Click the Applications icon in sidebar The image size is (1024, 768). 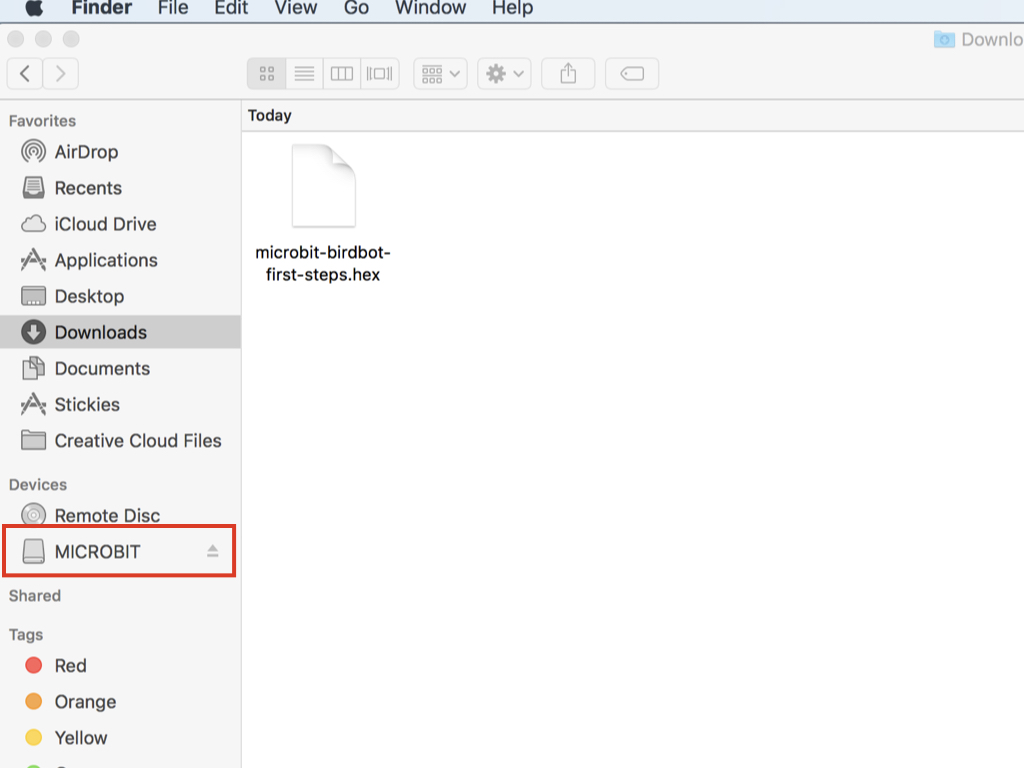tap(33, 260)
